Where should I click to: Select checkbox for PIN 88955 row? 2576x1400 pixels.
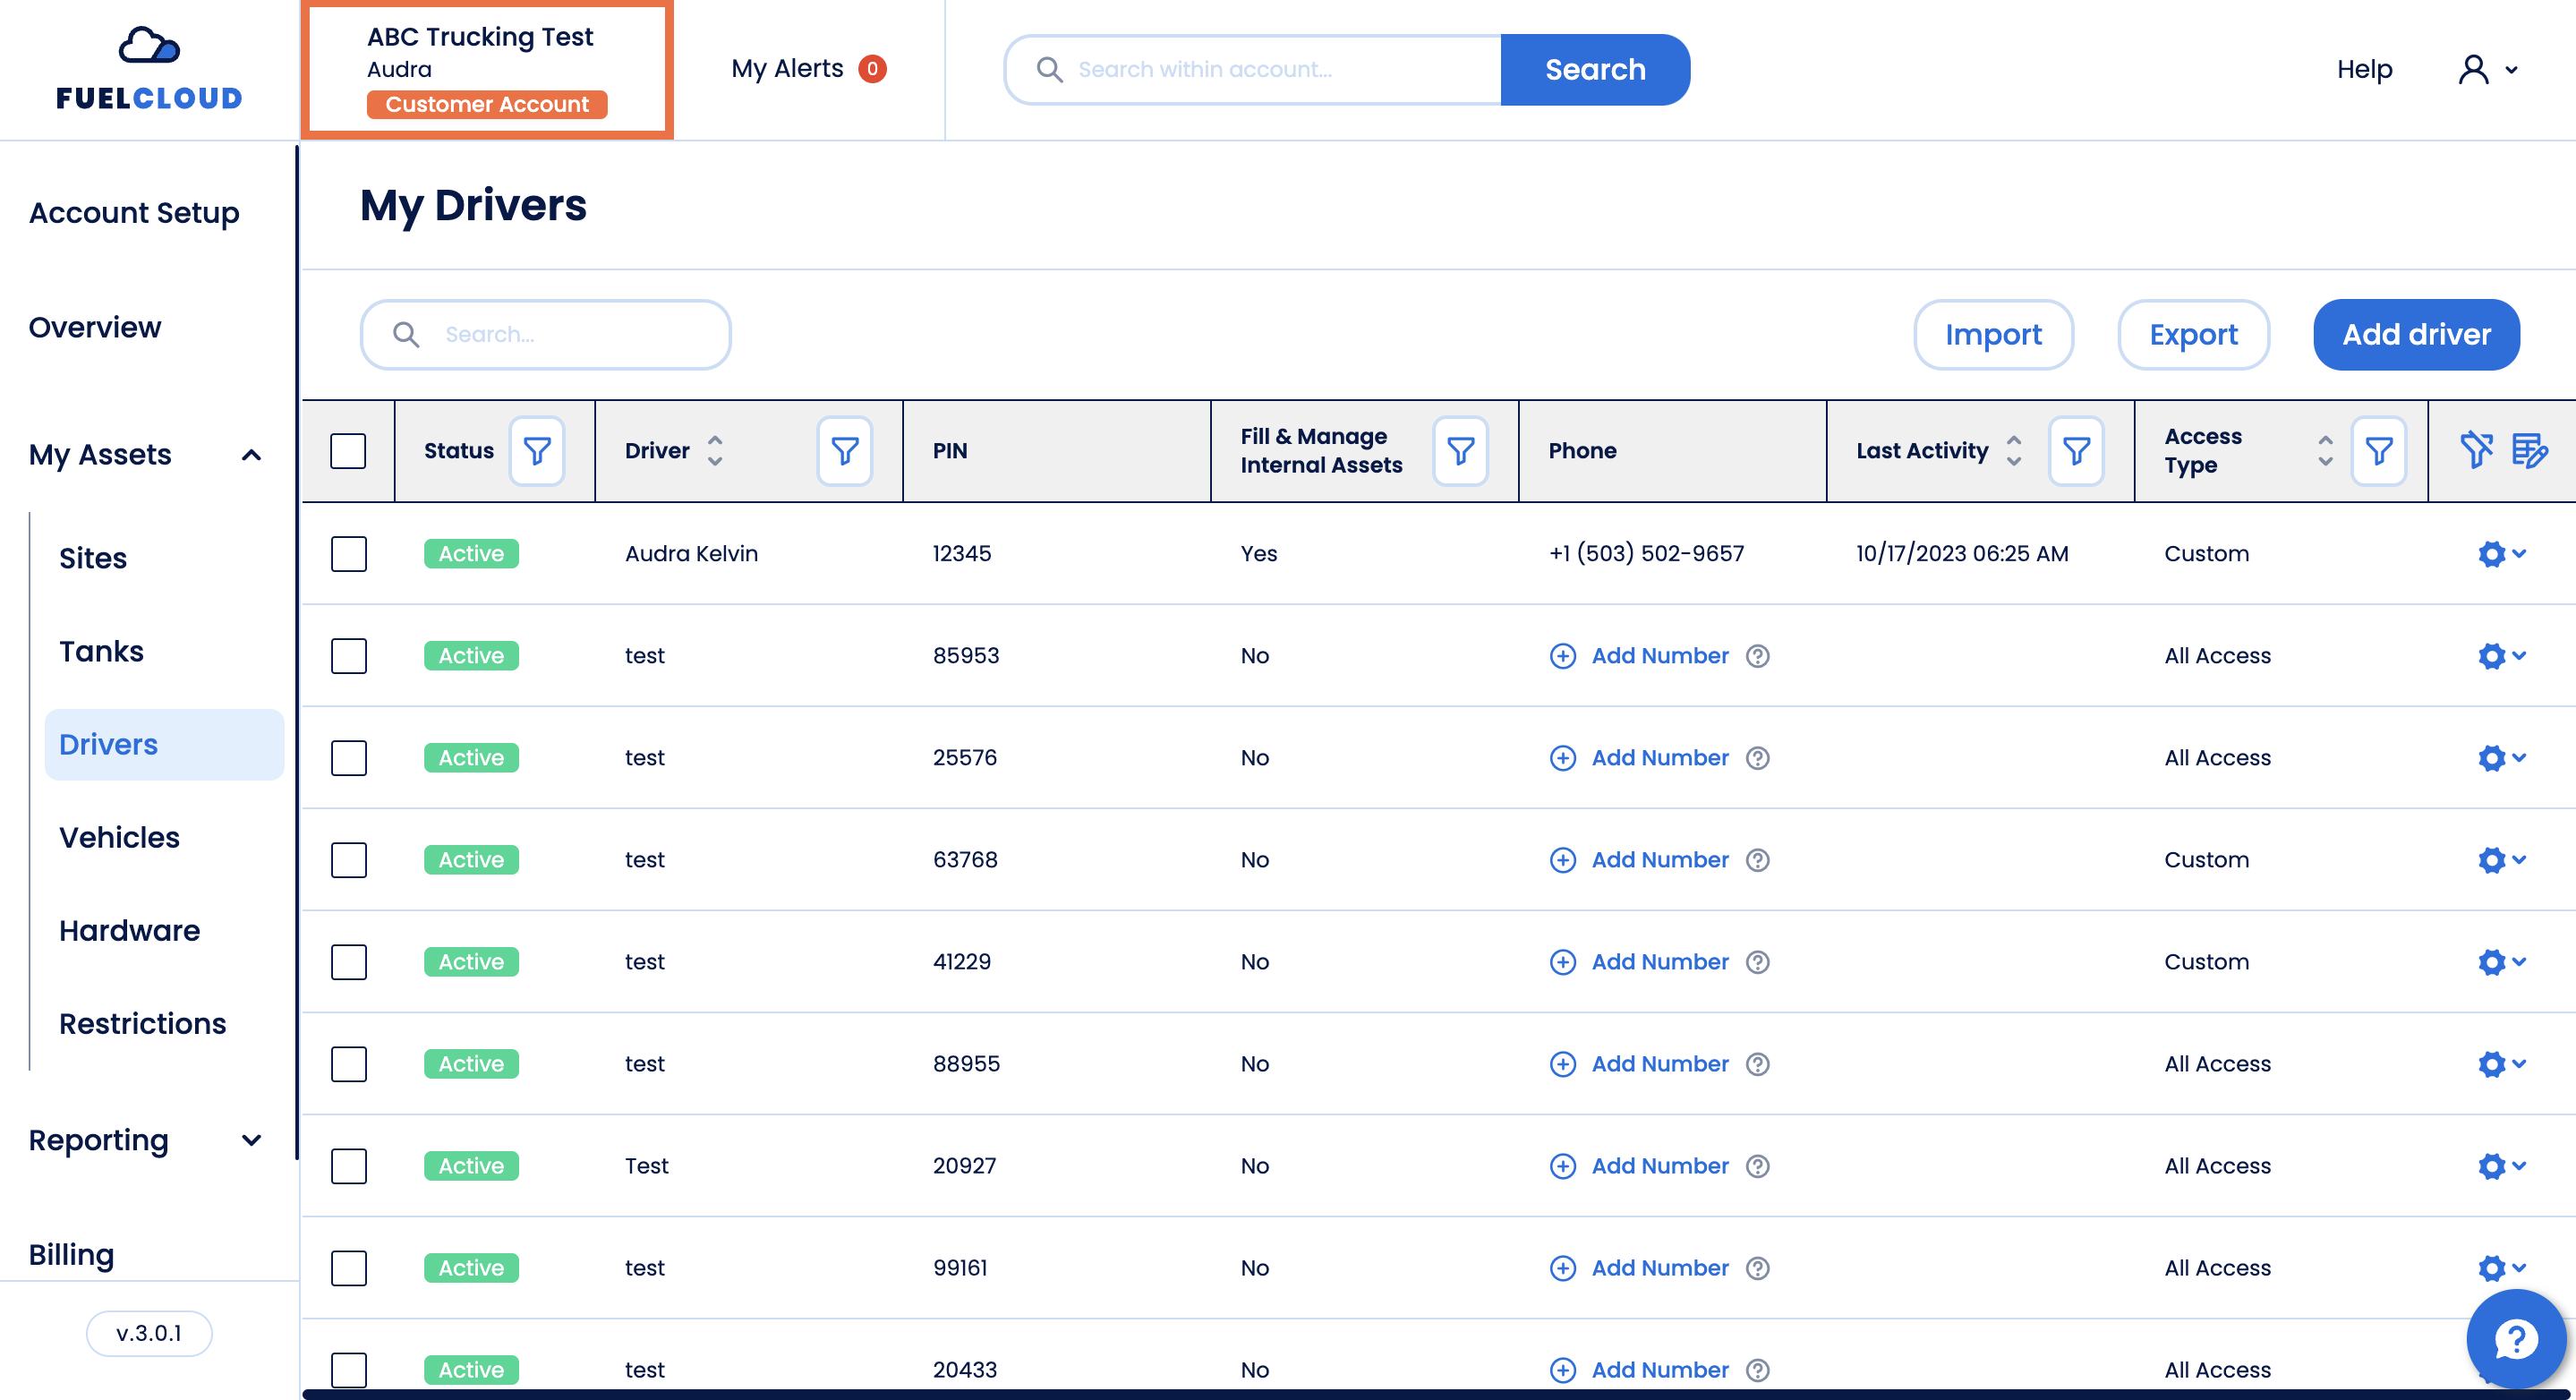(348, 1064)
